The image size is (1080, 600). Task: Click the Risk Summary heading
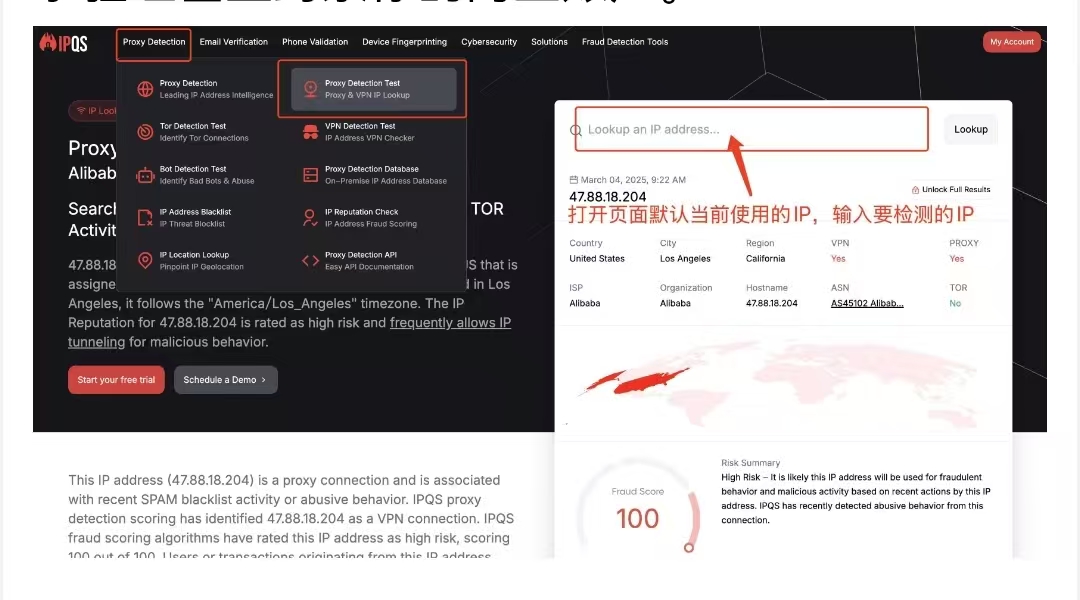point(751,463)
